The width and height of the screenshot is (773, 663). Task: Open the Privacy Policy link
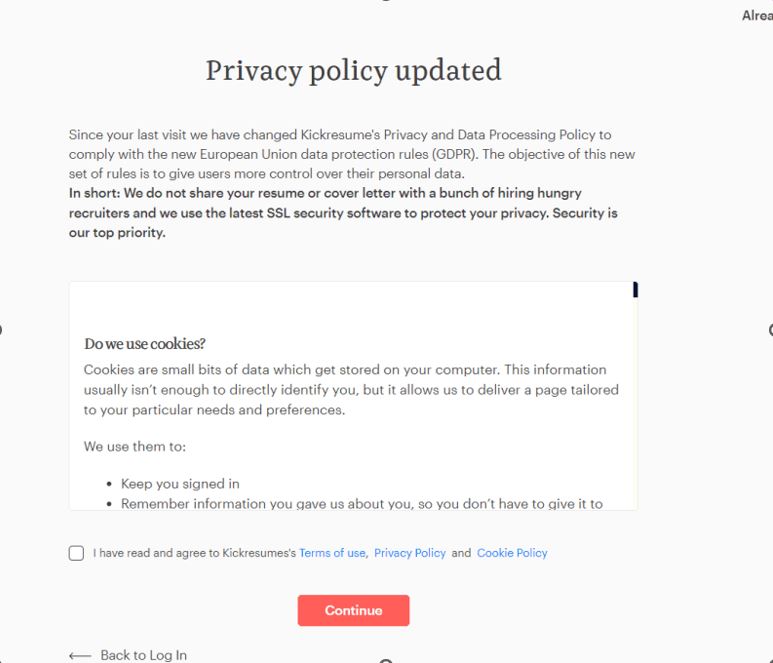point(410,553)
